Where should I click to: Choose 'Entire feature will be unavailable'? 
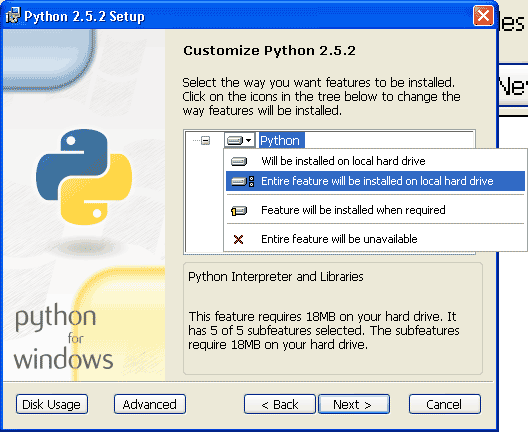click(x=375, y=239)
